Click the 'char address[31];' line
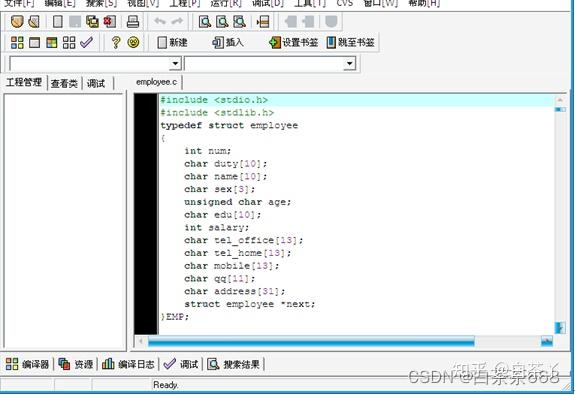The width and height of the screenshot is (575, 395). point(234,291)
